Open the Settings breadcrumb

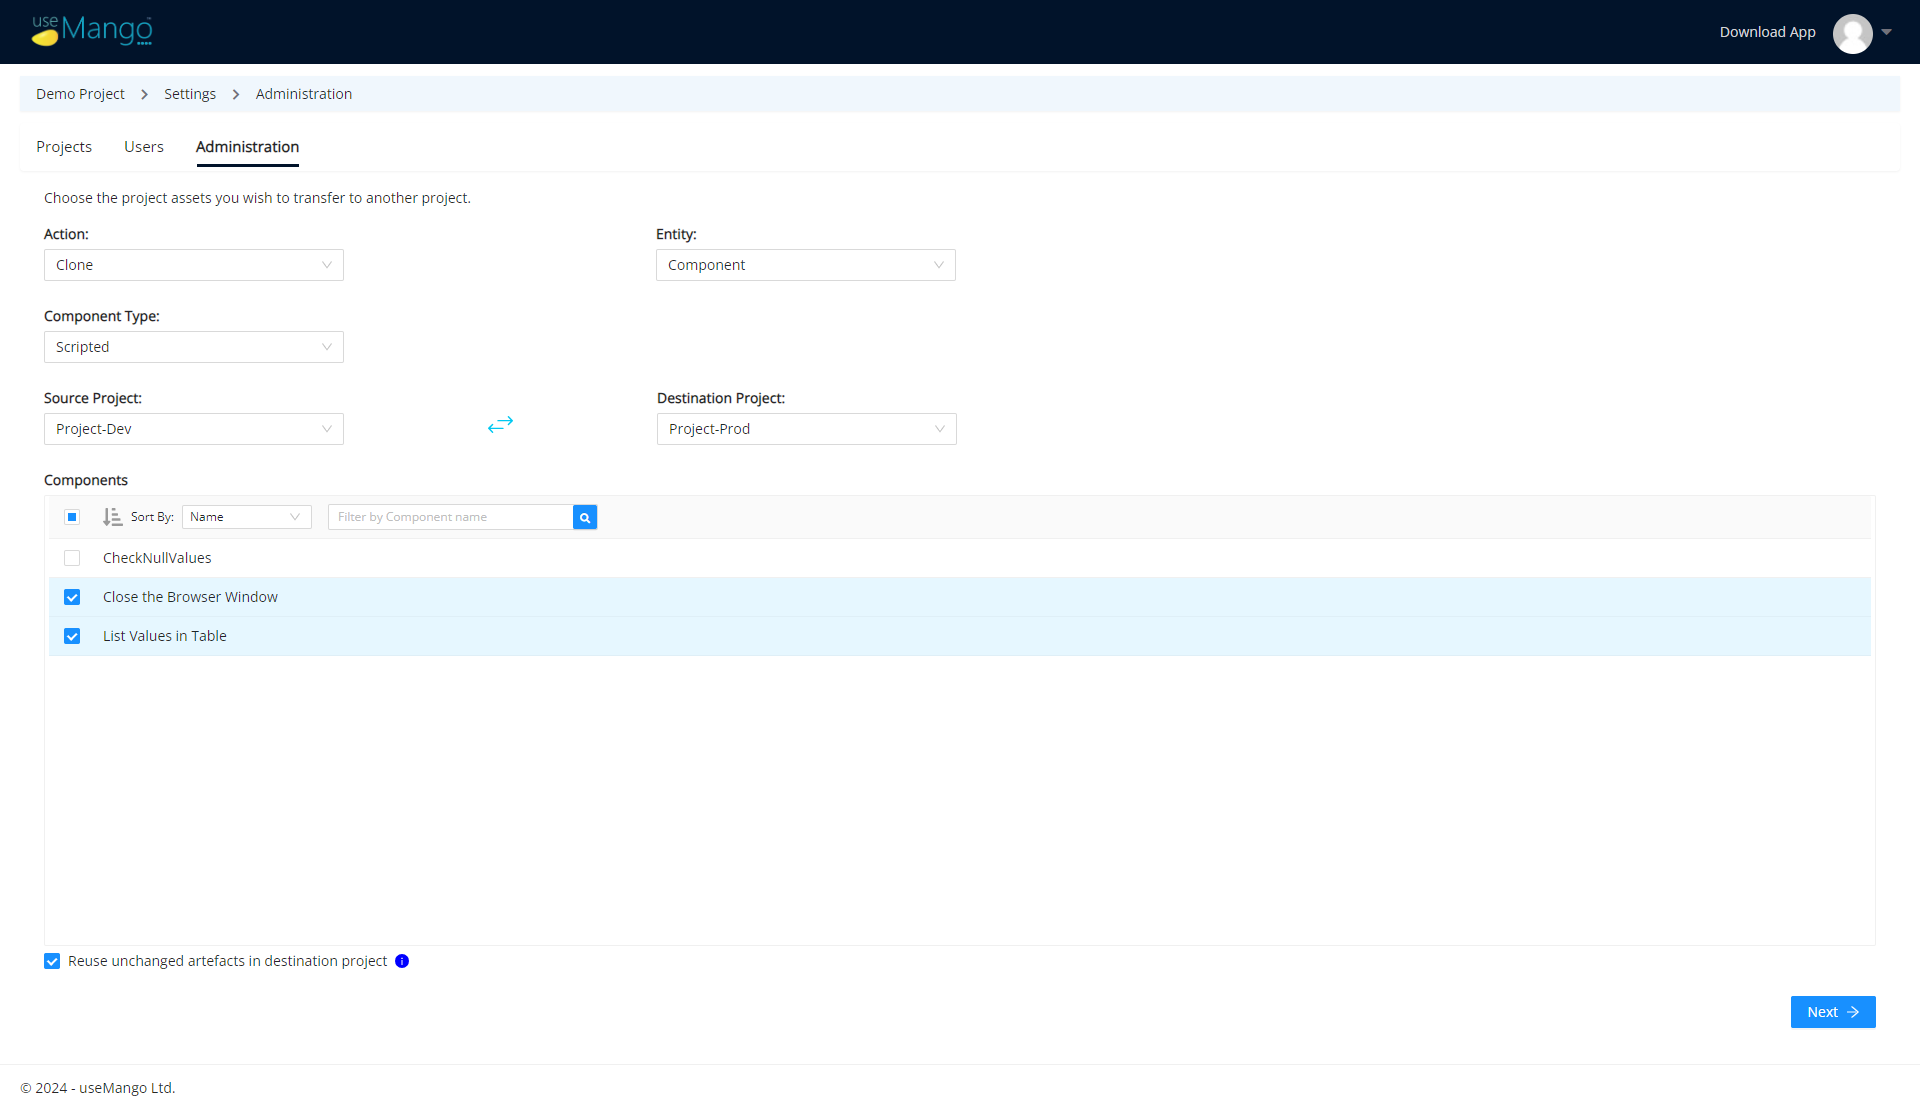[x=190, y=94]
